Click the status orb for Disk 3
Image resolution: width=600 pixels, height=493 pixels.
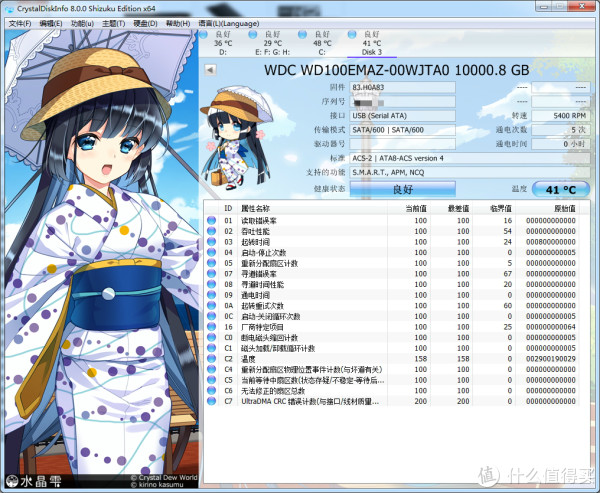[352, 35]
